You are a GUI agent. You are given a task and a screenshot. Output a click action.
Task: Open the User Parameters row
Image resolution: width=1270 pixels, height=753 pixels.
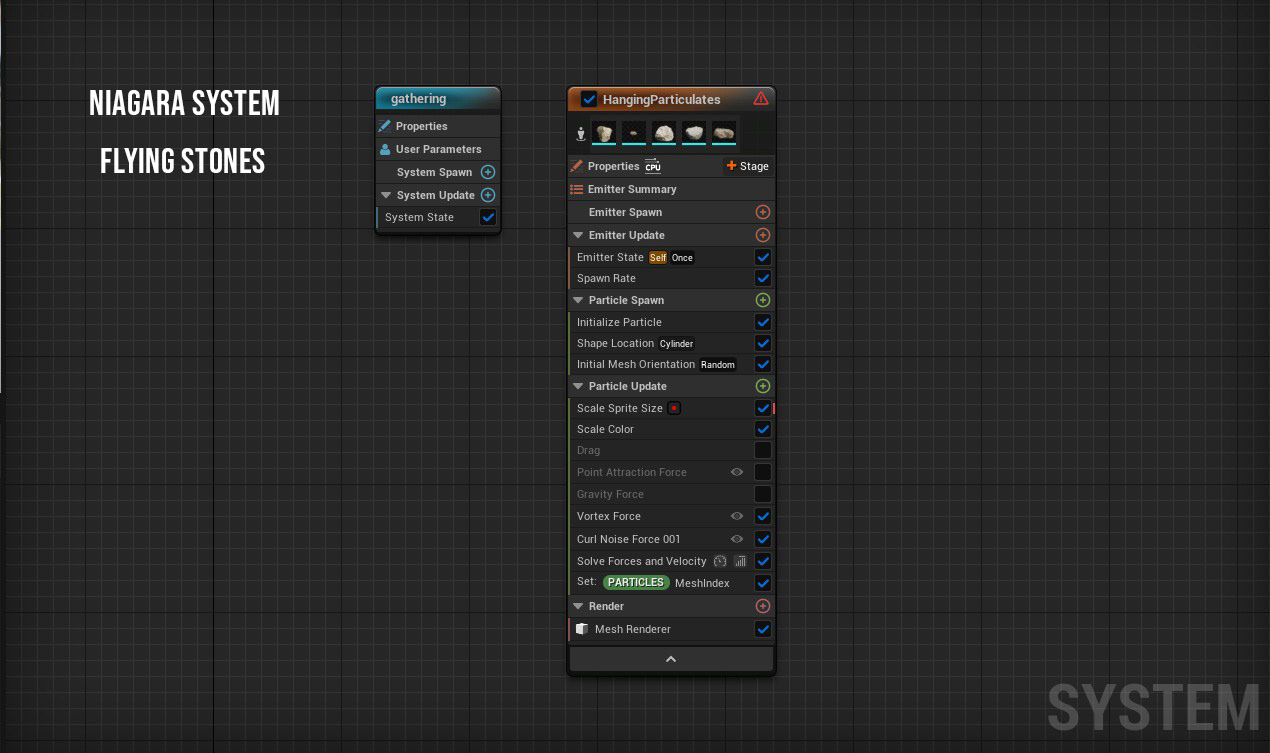(x=438, y=149)
